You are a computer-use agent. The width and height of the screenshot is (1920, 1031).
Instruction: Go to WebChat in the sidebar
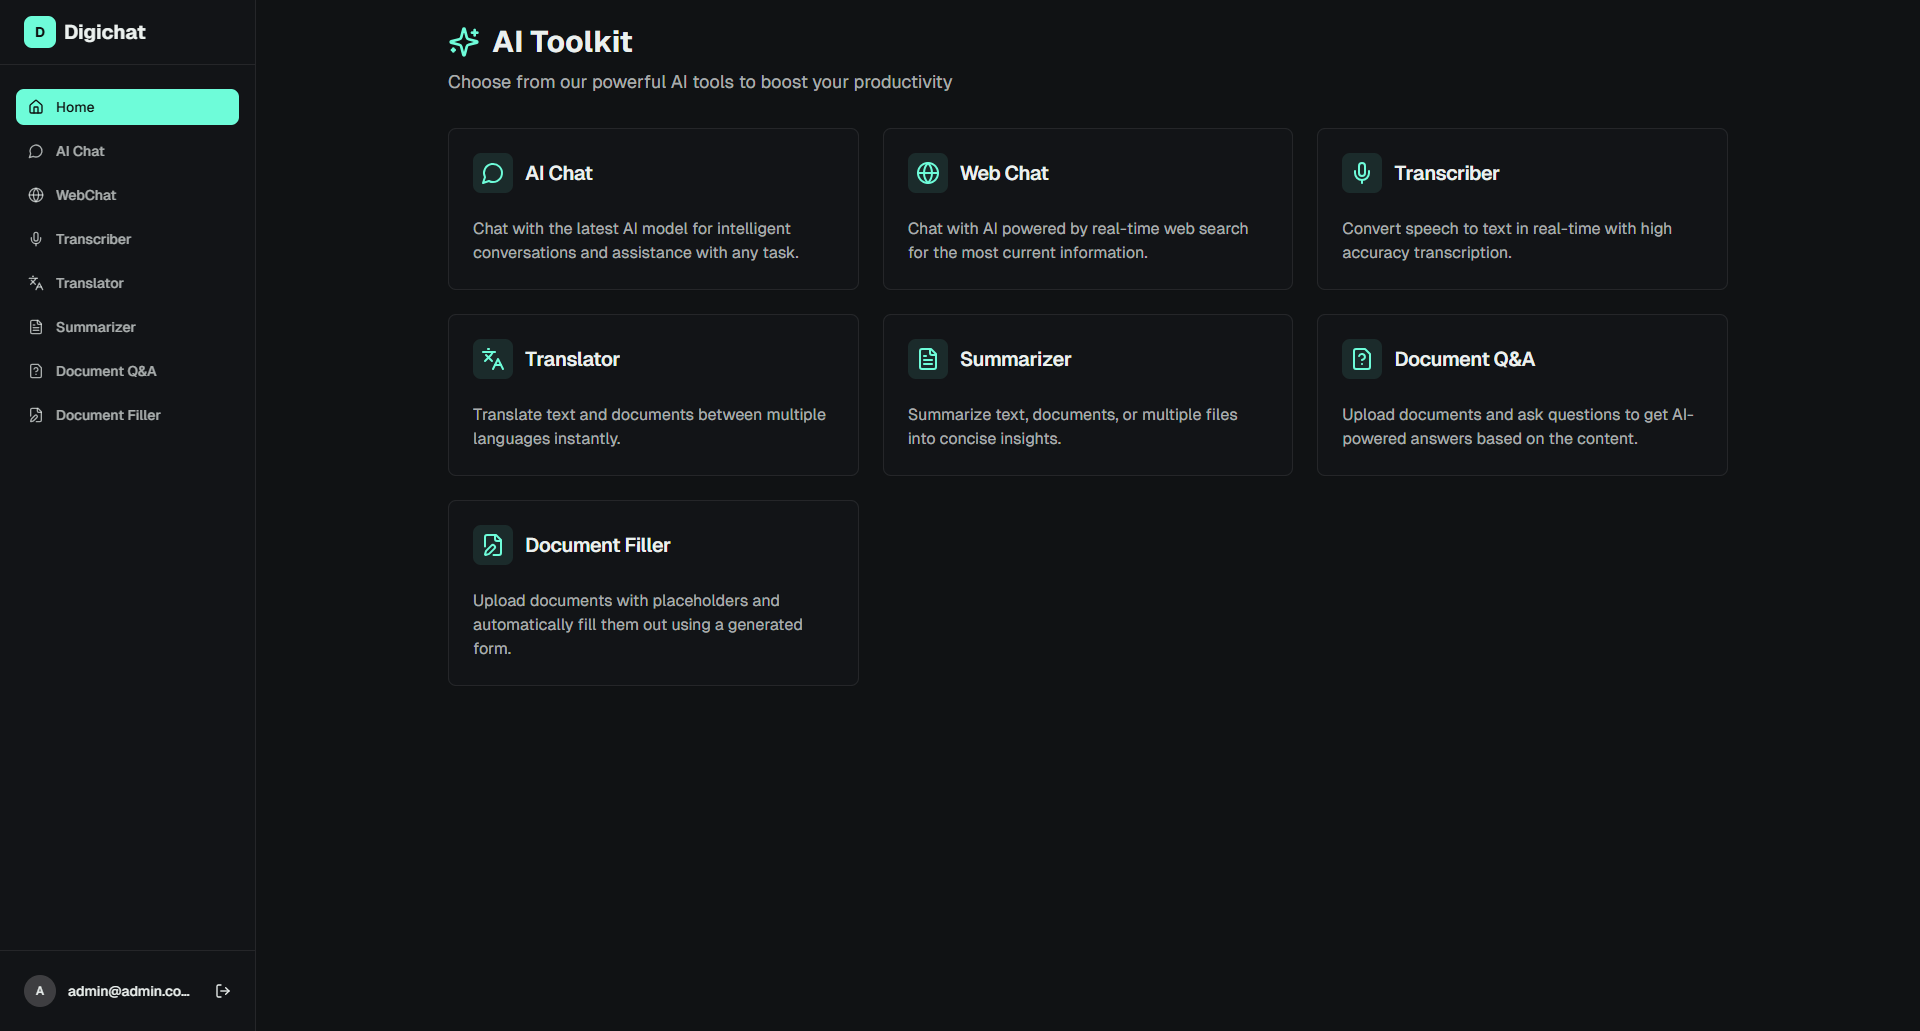tap(86, 195)
